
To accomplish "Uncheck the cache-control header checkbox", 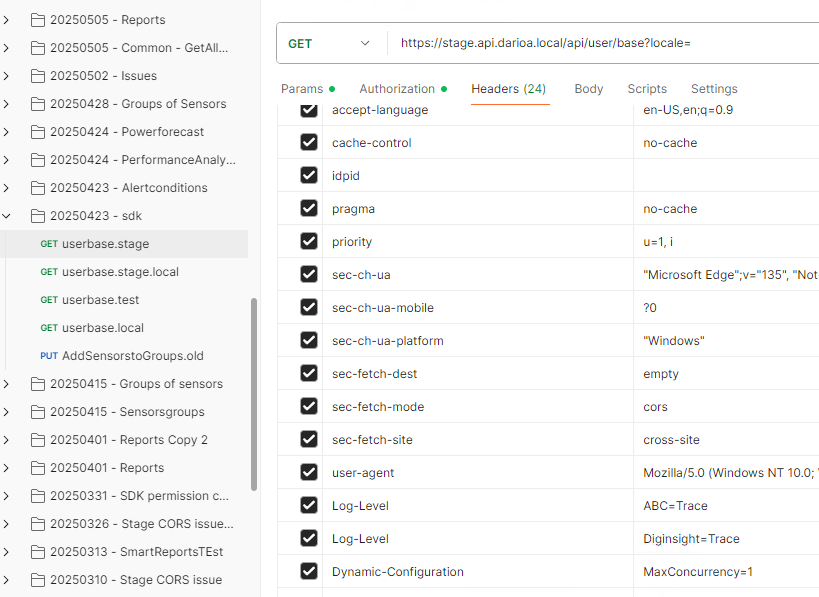I will (309, 143).
